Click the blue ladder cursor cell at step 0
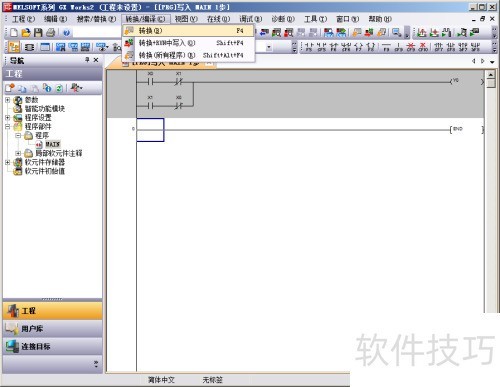The image size is (500, 387). click(x=150, y=130)
